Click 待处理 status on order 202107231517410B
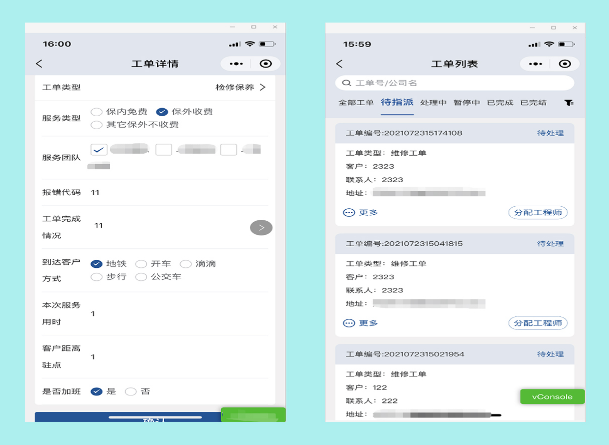This screenshot has width=609, height=445. tap(550, 133)
